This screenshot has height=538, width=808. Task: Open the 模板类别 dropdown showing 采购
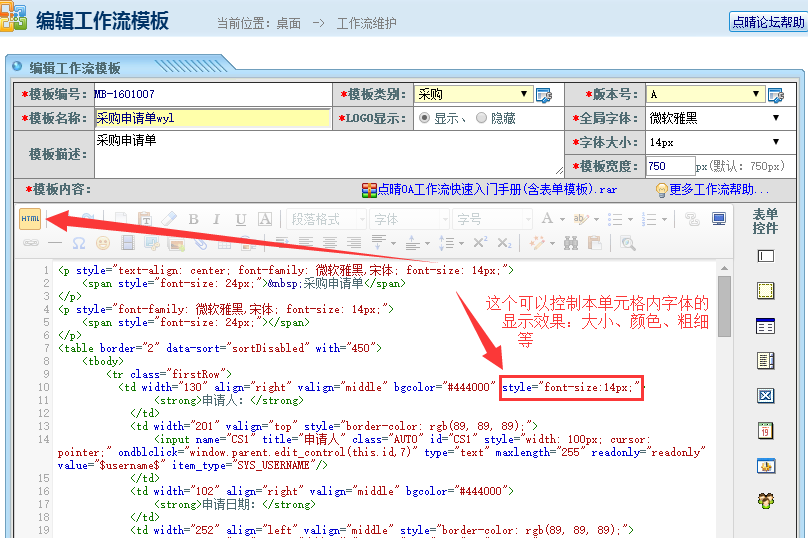pyautogui.click(x=473, y=94)
